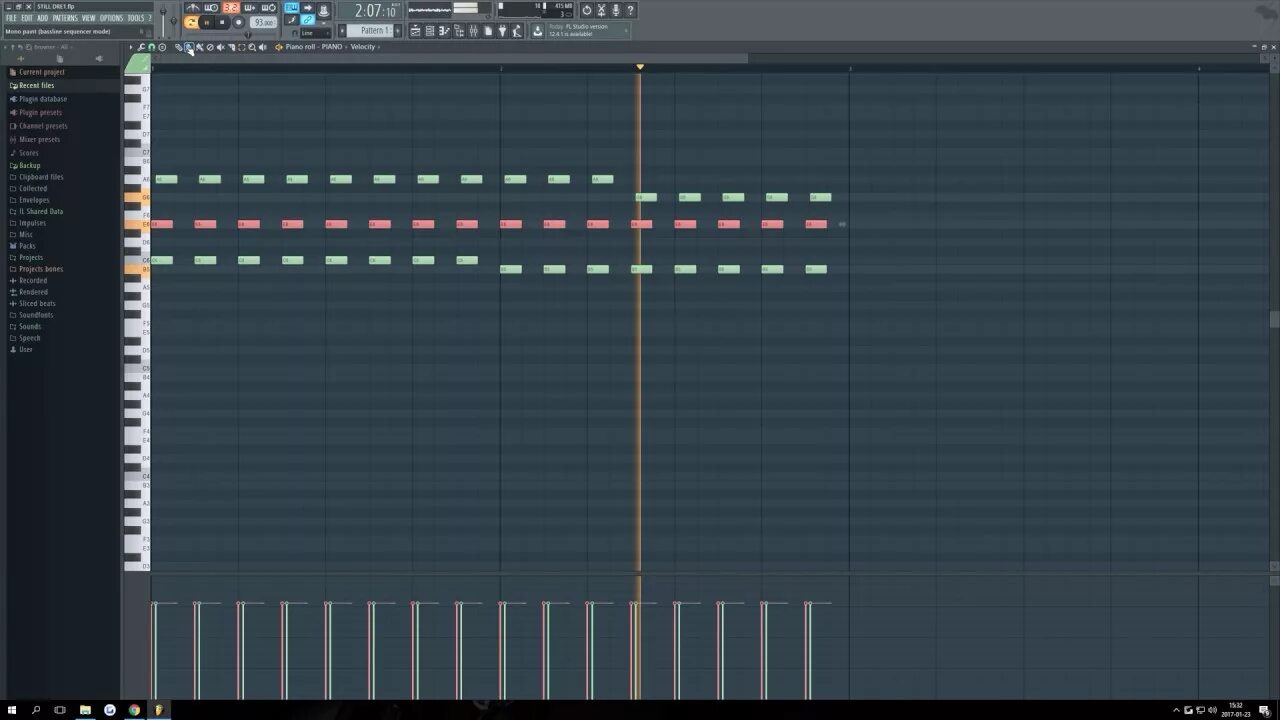1280x720 pixels.
Task: Open the FILE menu
Action: point(11,18)
